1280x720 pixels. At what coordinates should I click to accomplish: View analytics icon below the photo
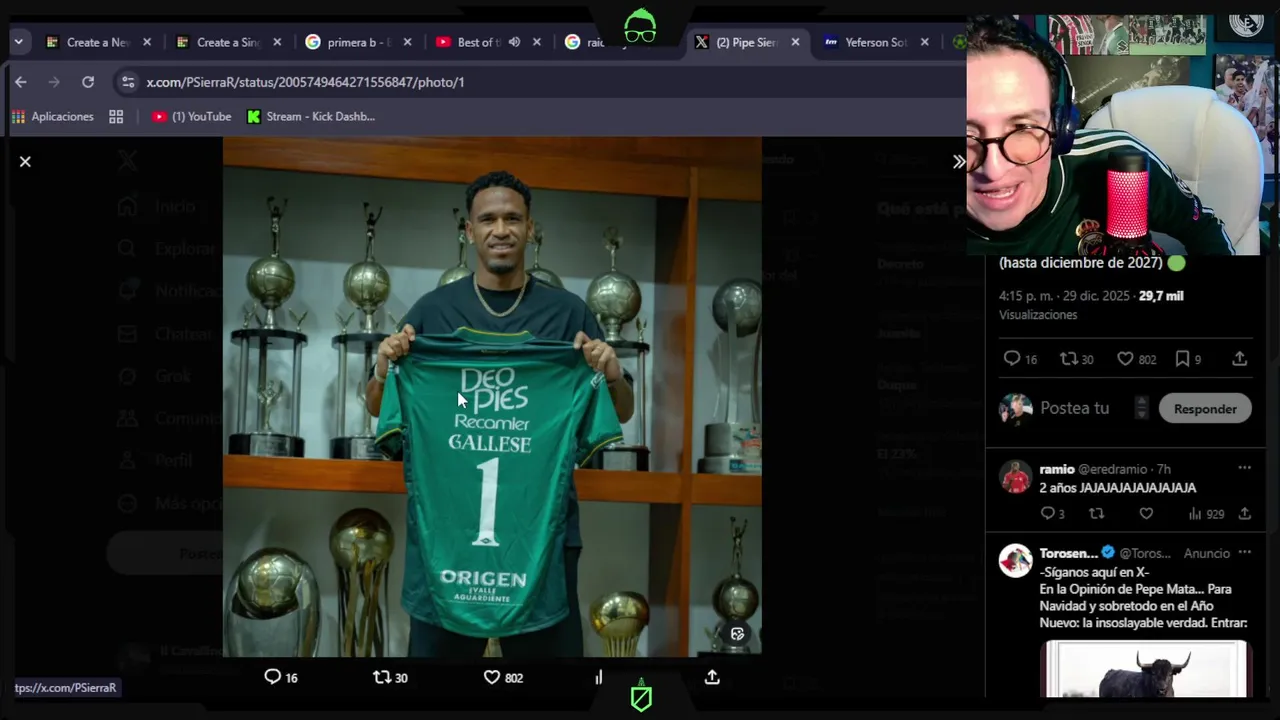point(599,677)
